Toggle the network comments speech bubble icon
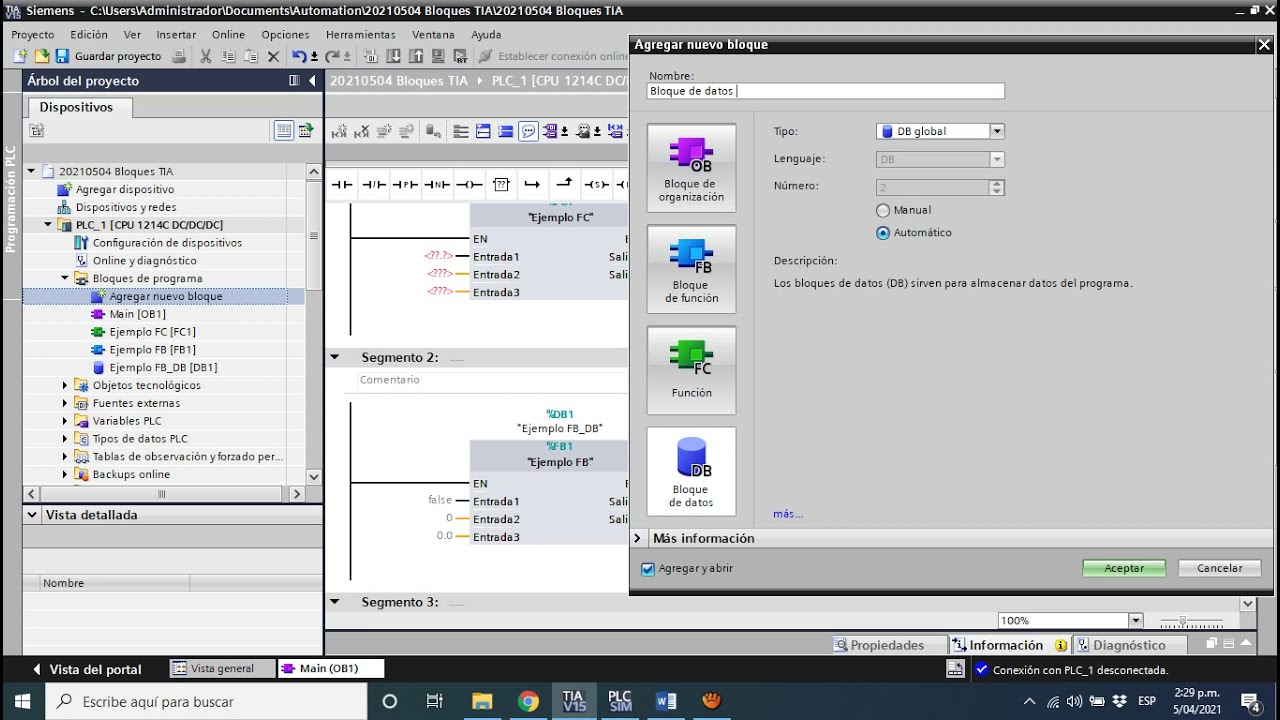1280x720 pixels. (528, 131)
